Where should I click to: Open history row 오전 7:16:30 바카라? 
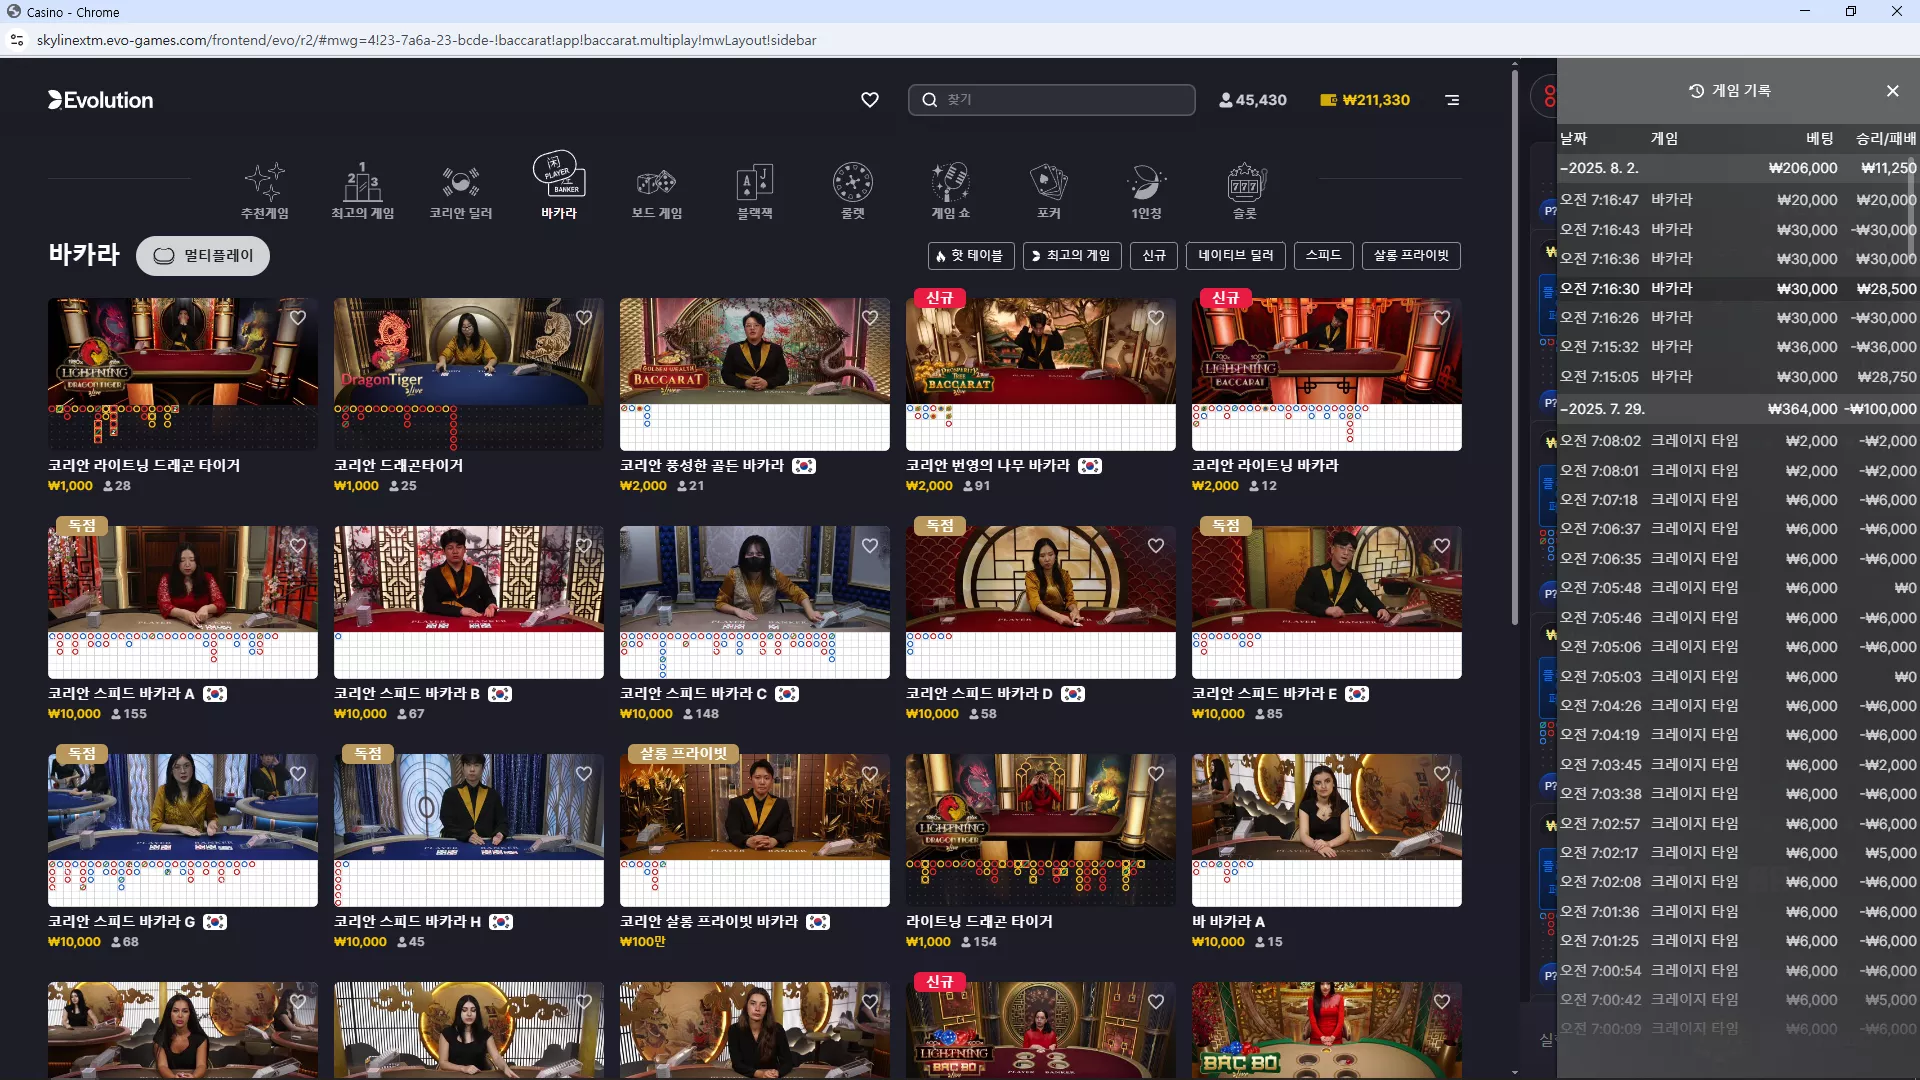pos(1738,289)
